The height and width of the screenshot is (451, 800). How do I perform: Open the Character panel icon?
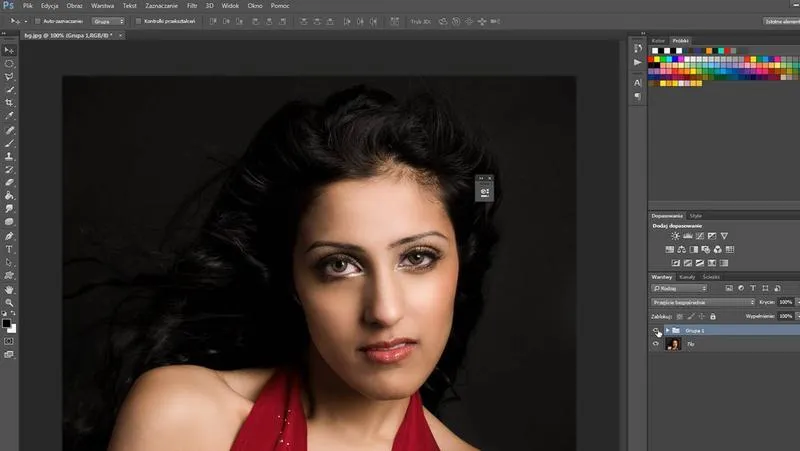point(637,82)
